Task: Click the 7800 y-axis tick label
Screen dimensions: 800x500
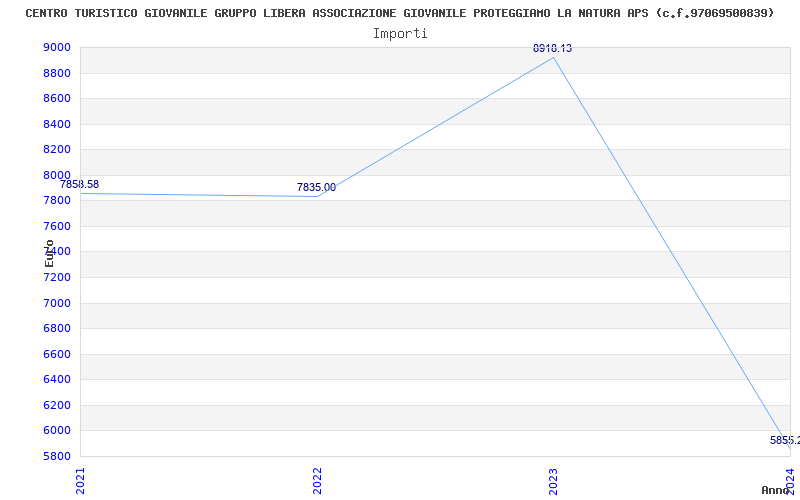Action: coord(57,201)
